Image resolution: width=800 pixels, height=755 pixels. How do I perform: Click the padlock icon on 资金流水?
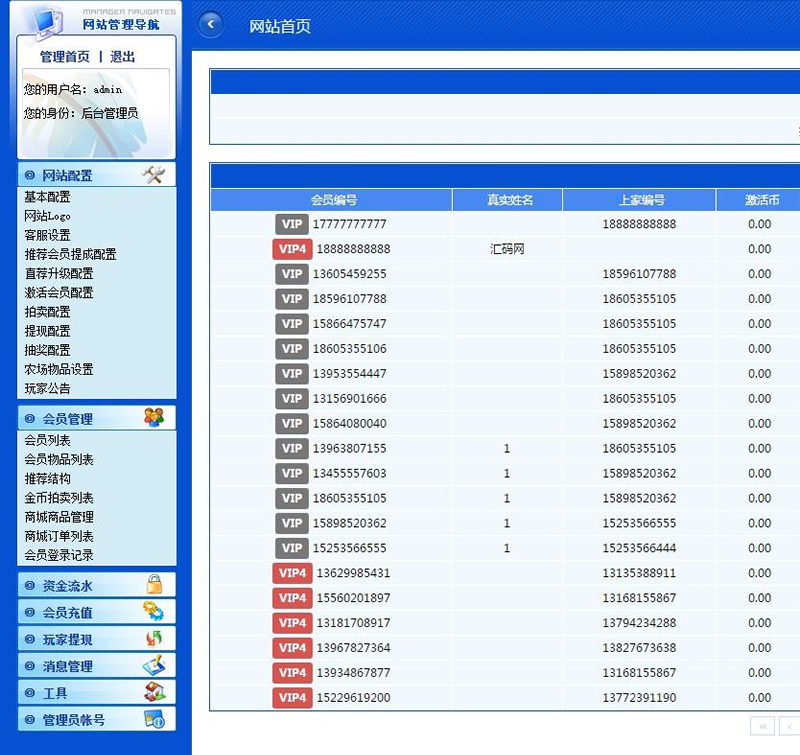click(x=153, y=585)
